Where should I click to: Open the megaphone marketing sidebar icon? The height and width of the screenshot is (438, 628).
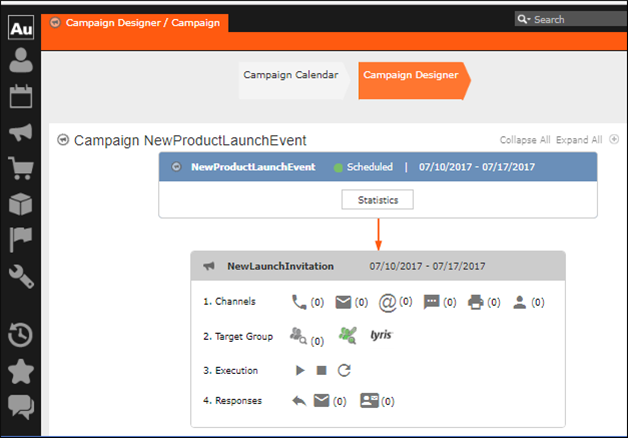[21, 132]
